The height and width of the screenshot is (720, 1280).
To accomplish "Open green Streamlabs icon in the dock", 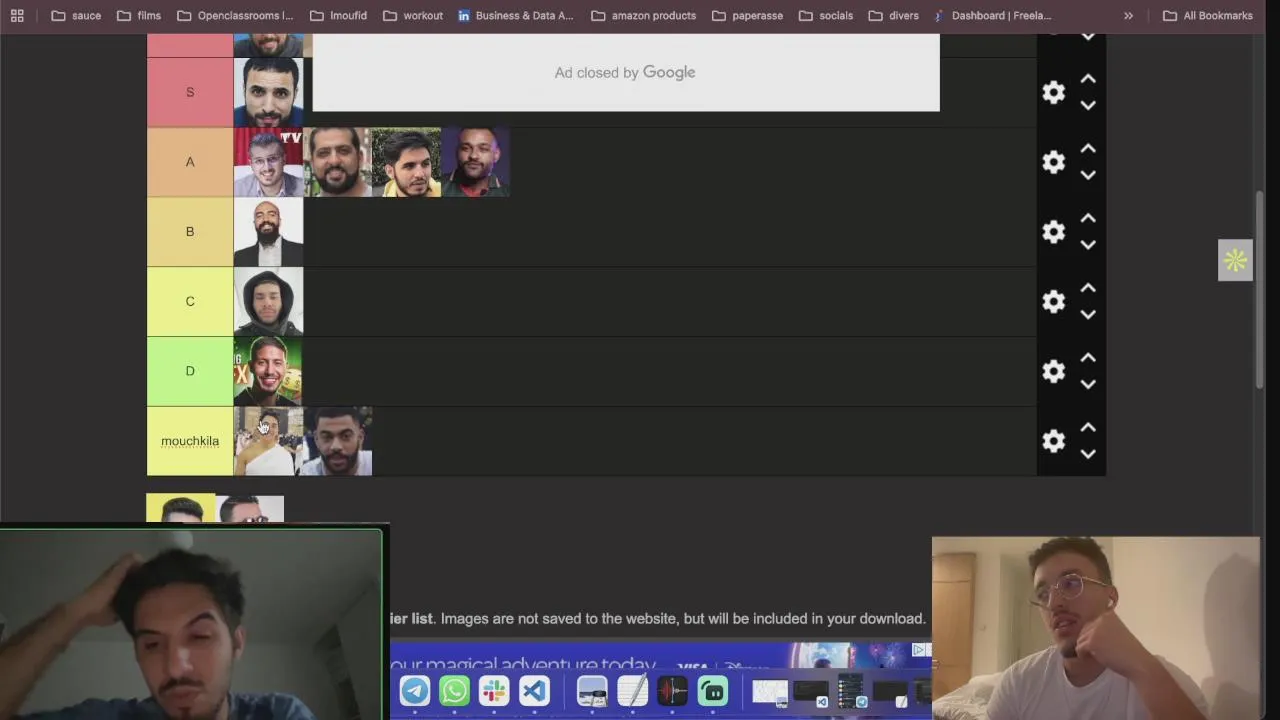I will (712, 691).
